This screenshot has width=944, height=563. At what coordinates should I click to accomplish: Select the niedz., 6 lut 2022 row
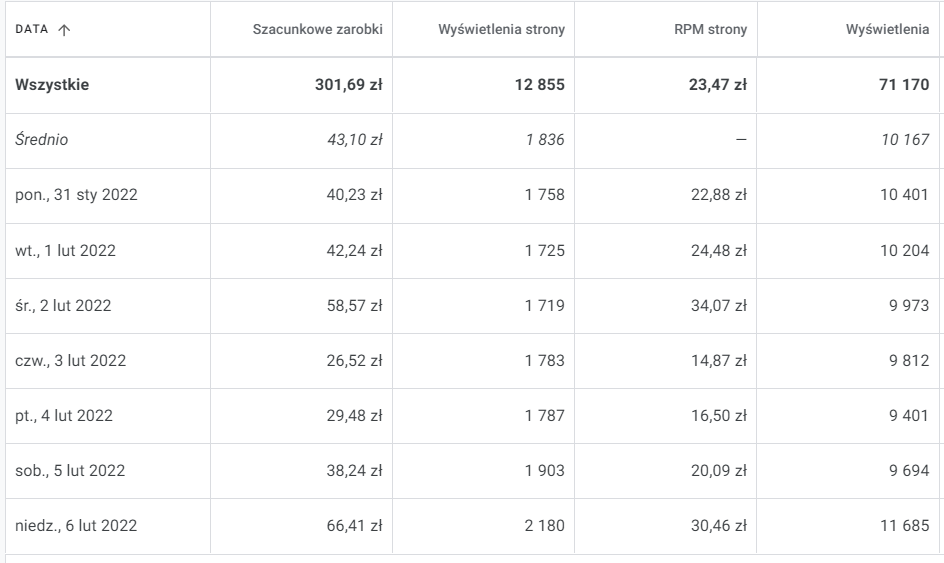(x=76, y=526)
